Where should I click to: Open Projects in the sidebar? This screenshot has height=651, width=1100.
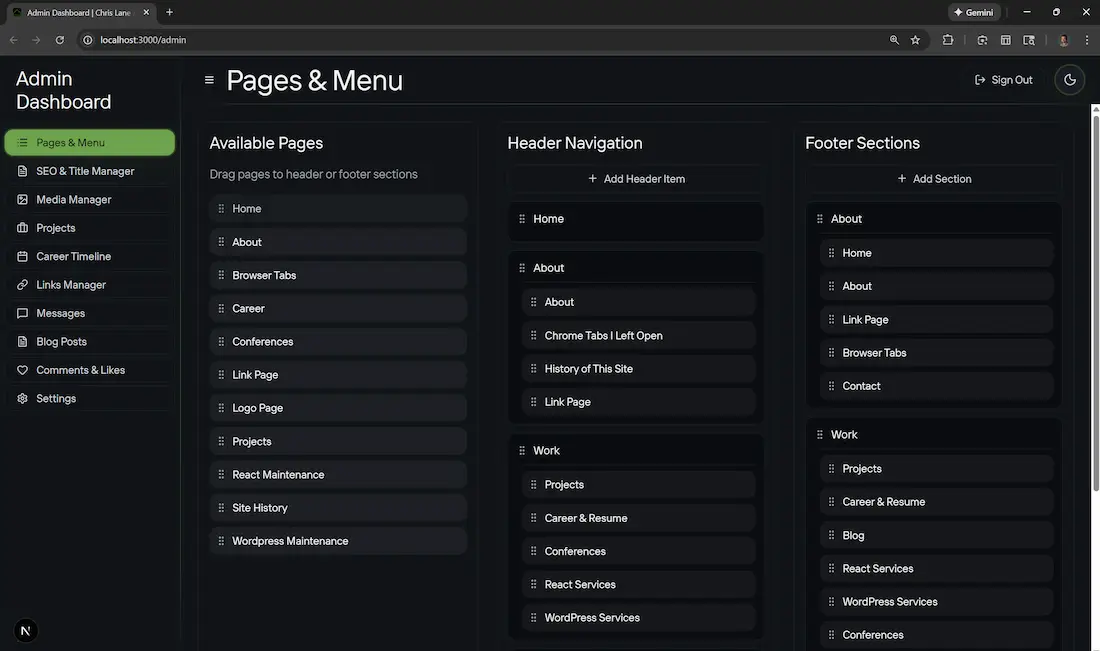90,228
